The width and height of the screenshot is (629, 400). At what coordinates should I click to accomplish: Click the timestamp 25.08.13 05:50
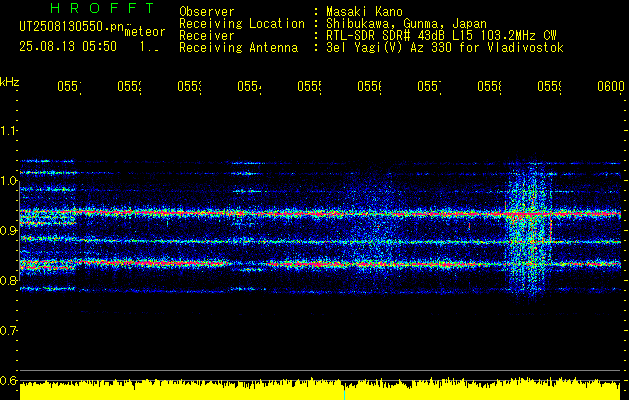coord(68,47)
